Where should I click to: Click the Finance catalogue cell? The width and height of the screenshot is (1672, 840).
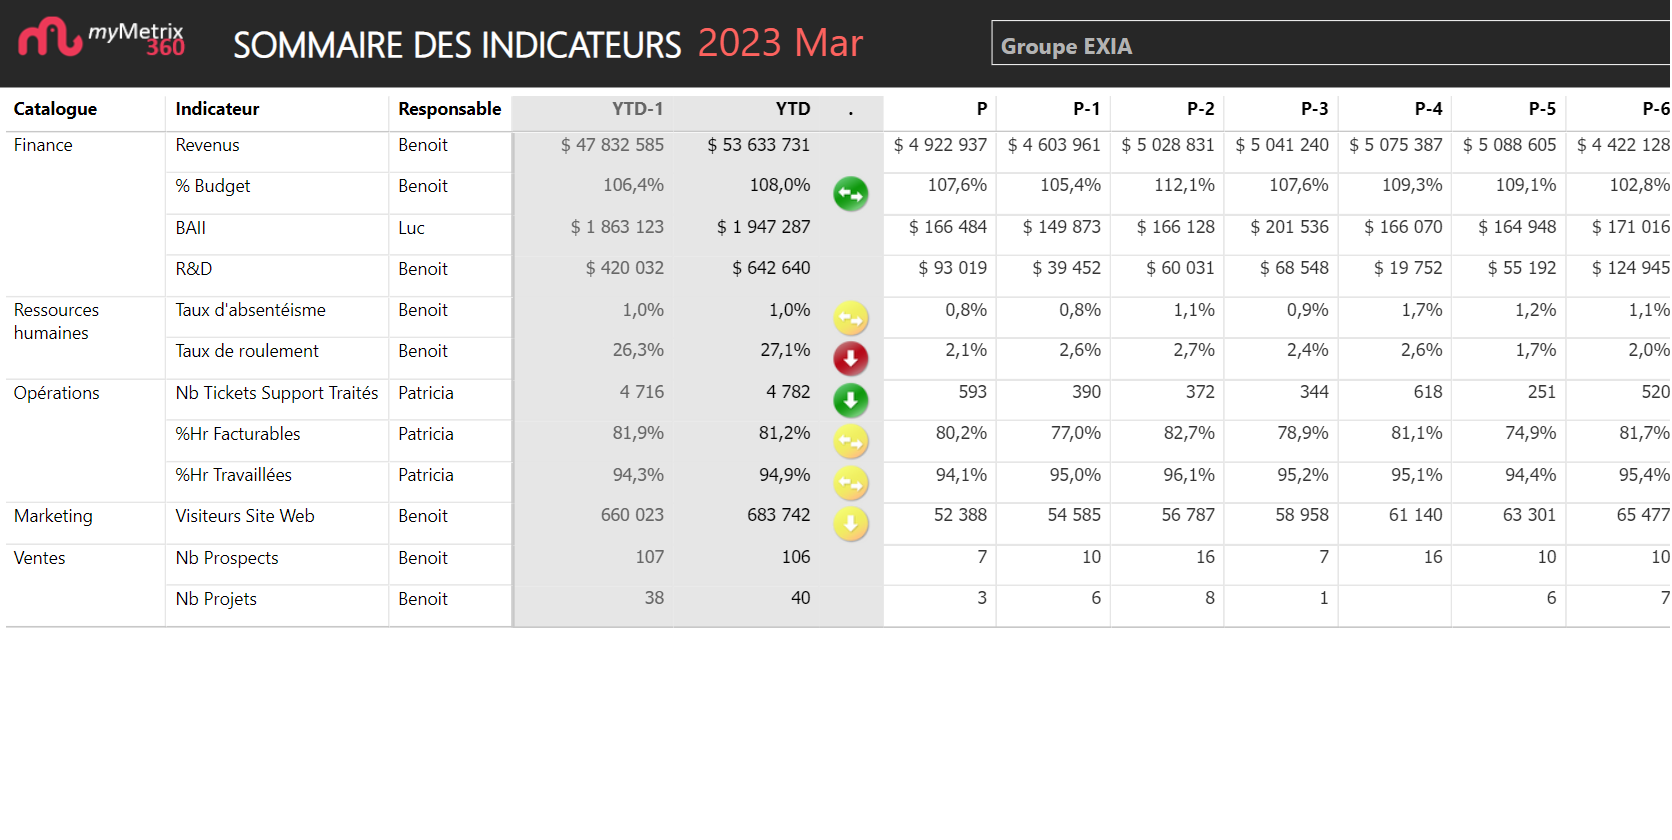pyautogui.click(x=43, y=145)
